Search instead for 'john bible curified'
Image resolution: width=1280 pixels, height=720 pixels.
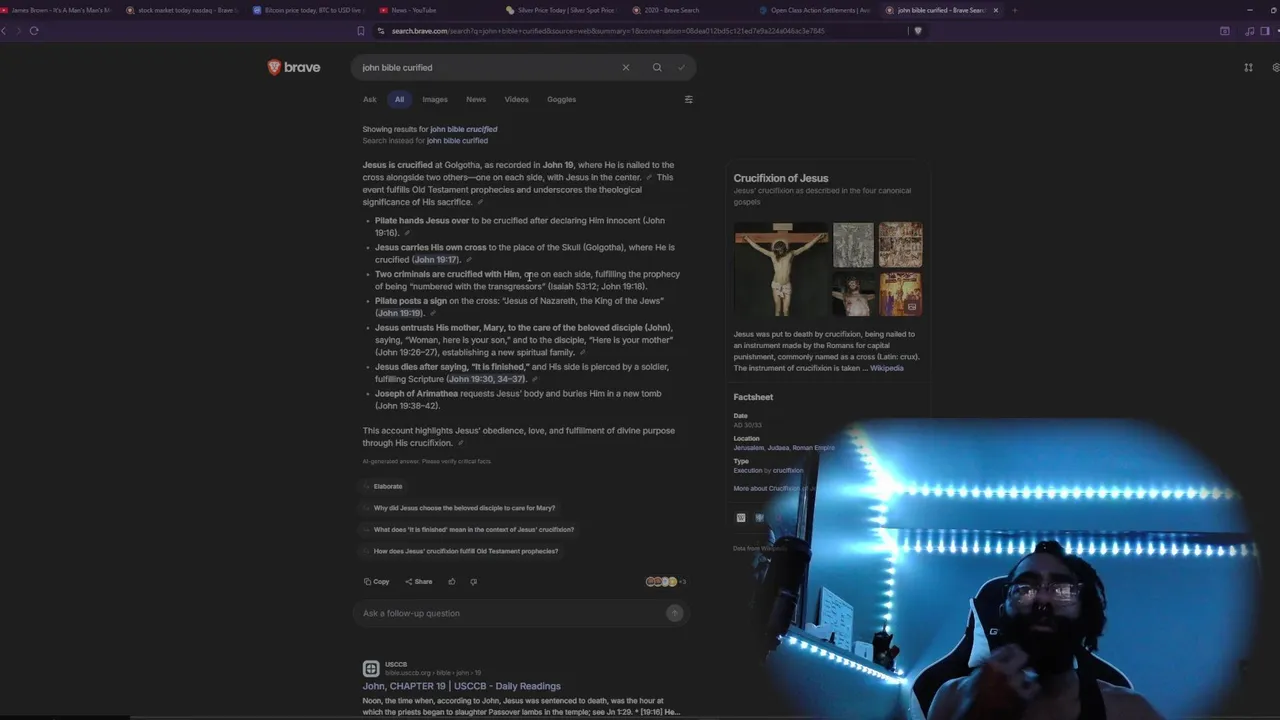tap(457, 141)
